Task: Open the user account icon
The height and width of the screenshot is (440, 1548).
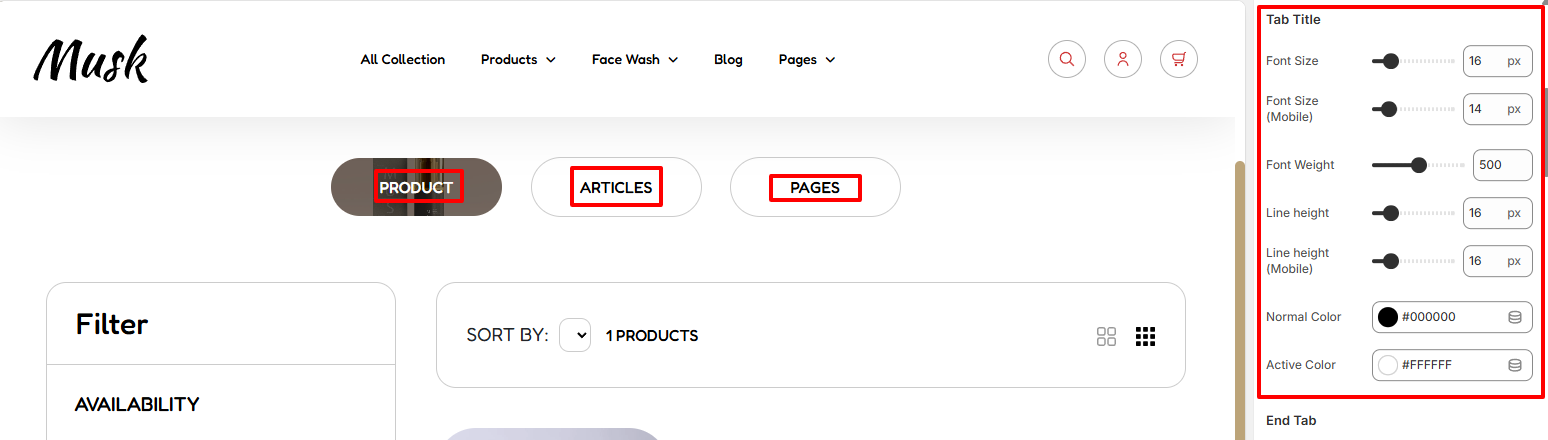Action: pyautogui.click(x=1123, y=59)
